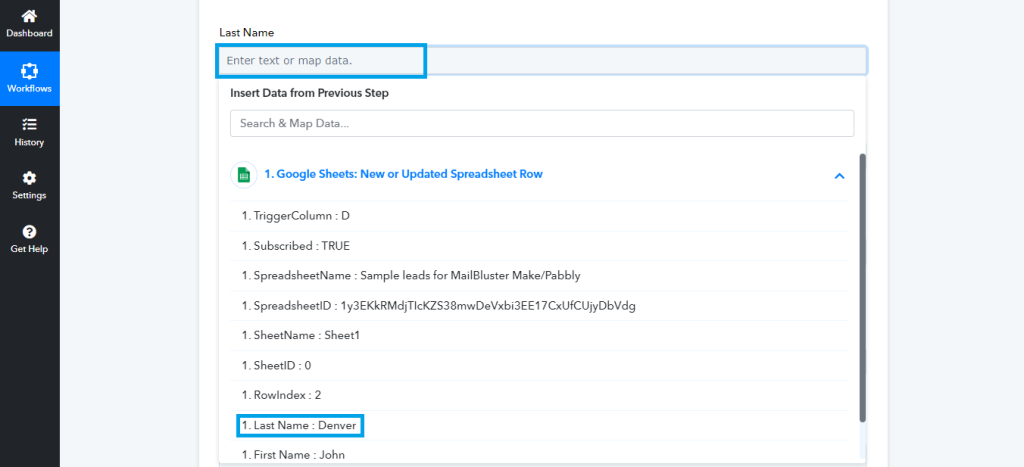Image resolution: width=1024 pixels, height=467 pixels.
Task: Select the Subscribed : TRUE entry
Action: (296, 246)
